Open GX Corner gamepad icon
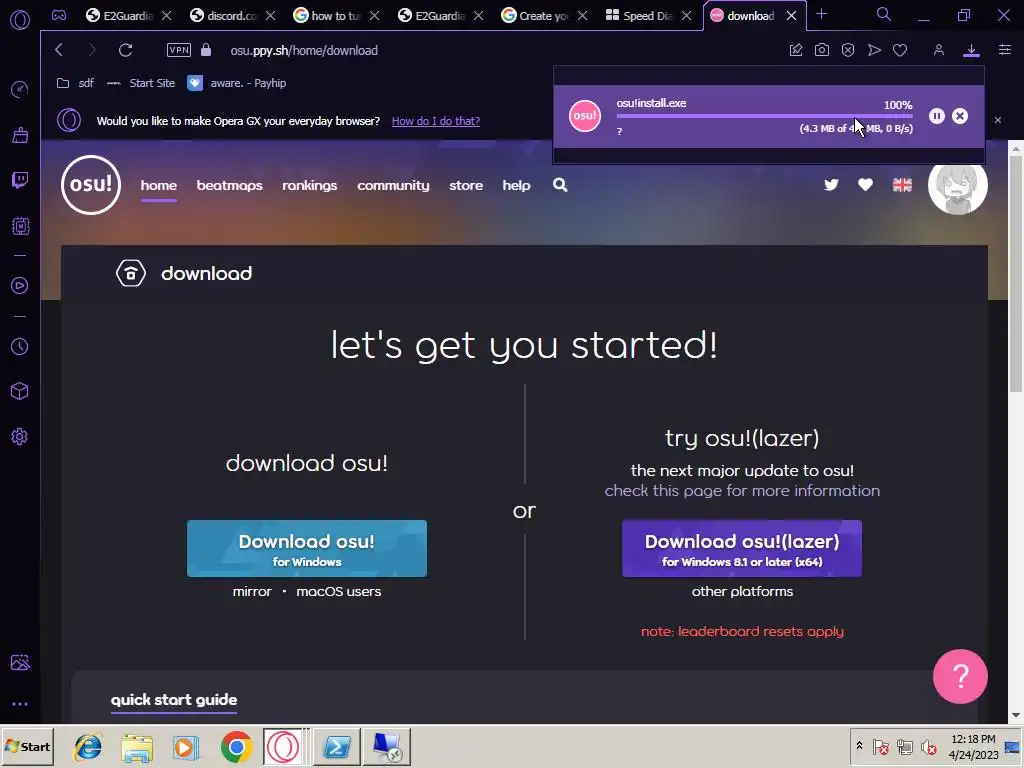The height and width of the screenshot is (768, 1024). click(x=59, y=16)
